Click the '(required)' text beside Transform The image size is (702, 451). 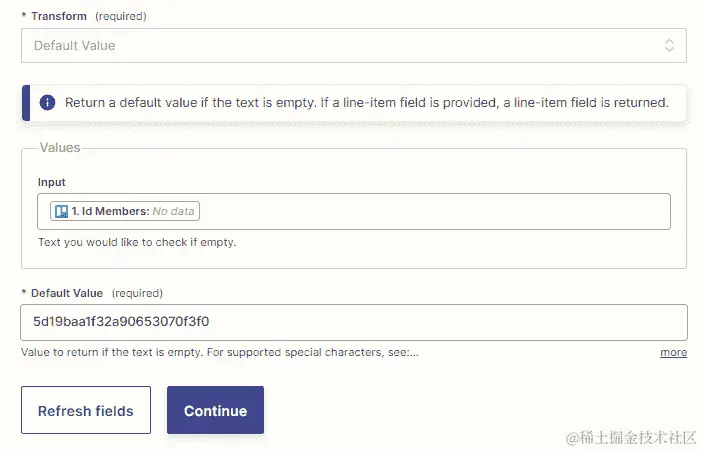tap(121, 17)
